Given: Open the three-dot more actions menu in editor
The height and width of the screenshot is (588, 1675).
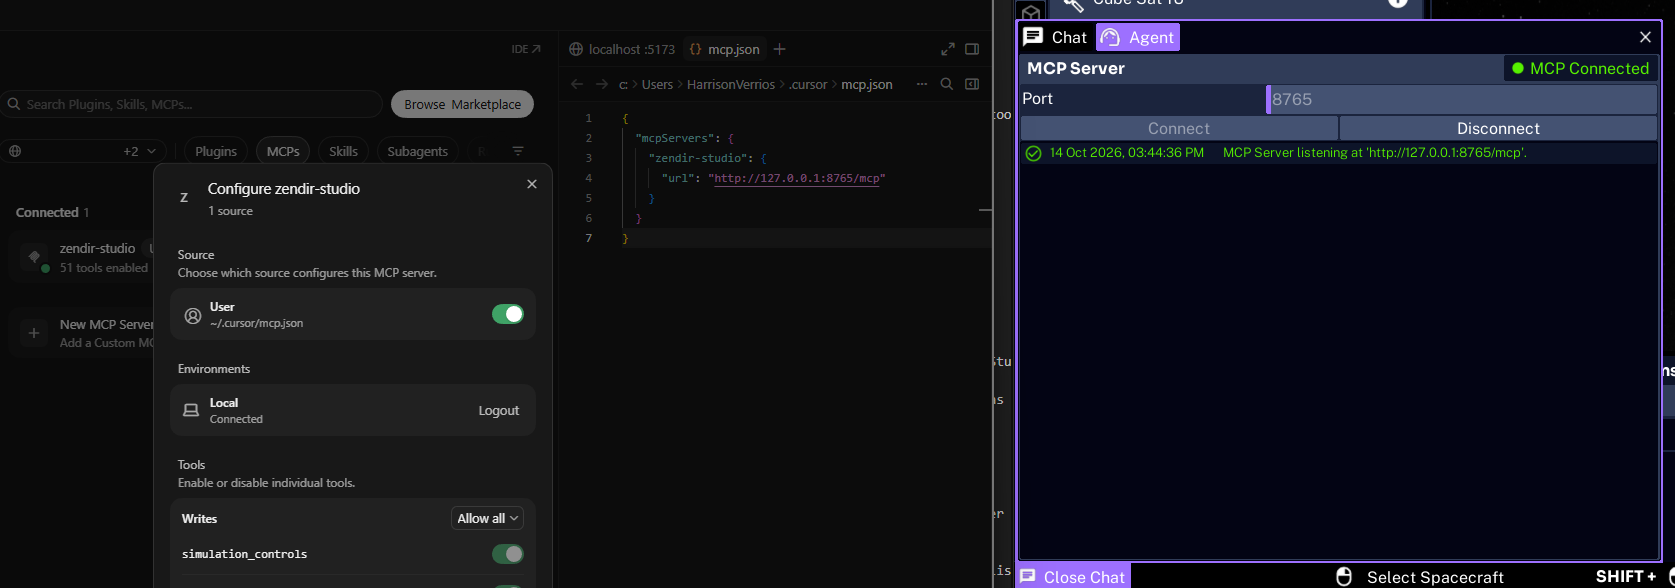Looking at the screenshot, I should [922, 85].
